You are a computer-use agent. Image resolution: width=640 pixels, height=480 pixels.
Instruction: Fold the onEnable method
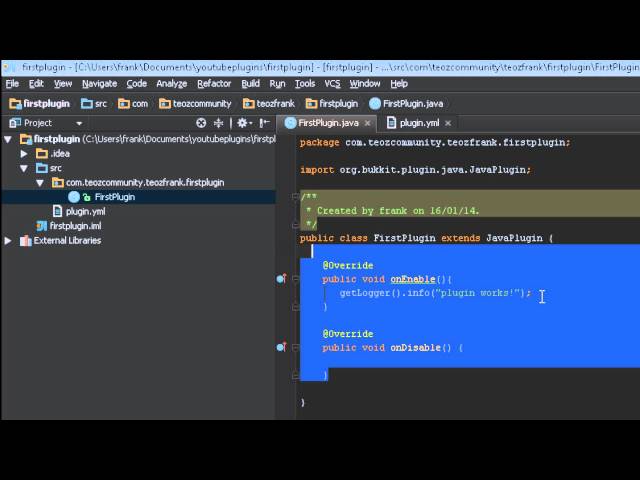click(x=296, y=279)
